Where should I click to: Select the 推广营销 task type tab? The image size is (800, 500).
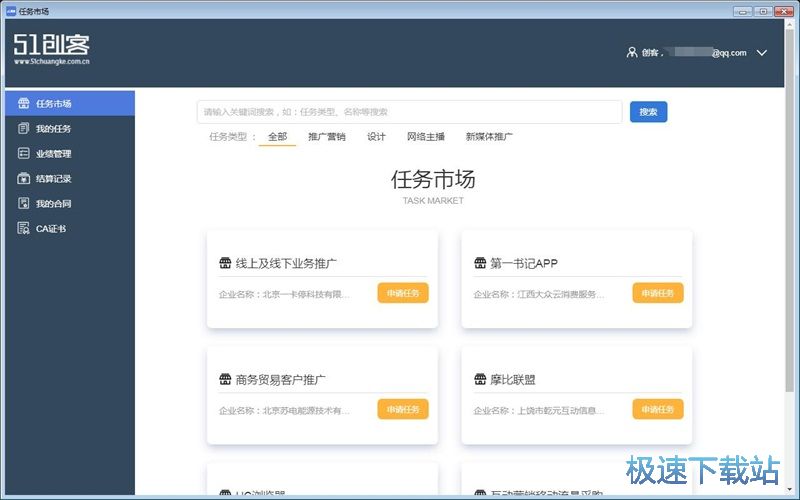pos(327,137)
